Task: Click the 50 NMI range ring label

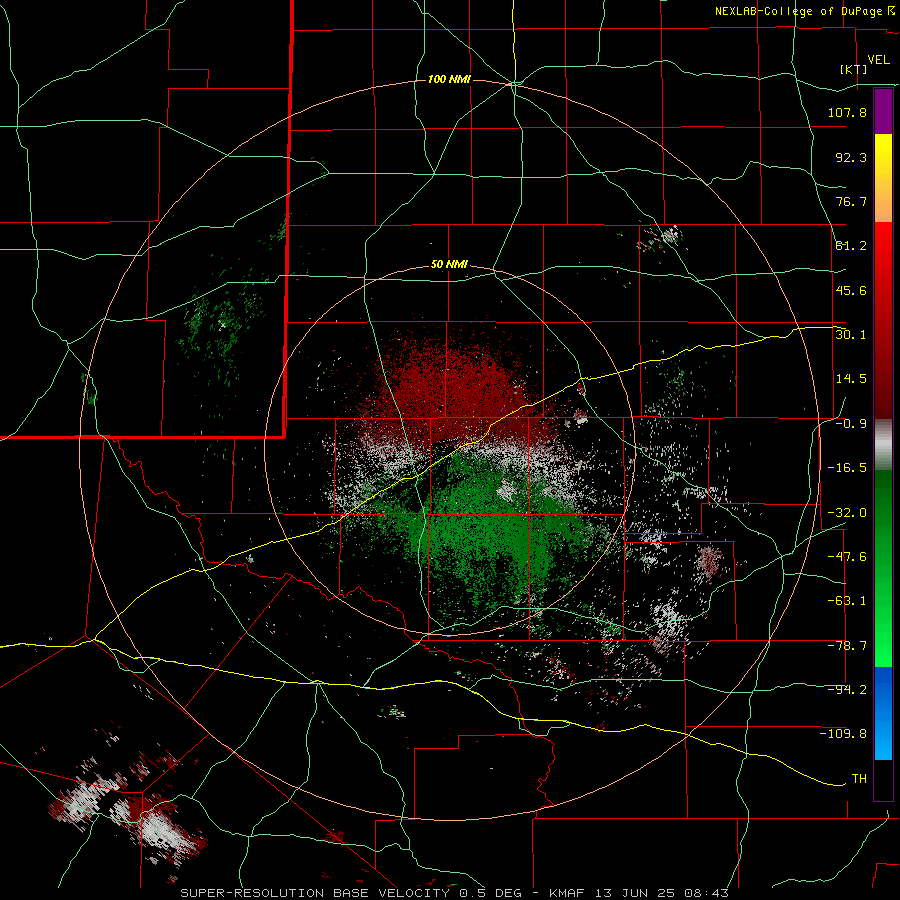Action: (x=449, y=265)
